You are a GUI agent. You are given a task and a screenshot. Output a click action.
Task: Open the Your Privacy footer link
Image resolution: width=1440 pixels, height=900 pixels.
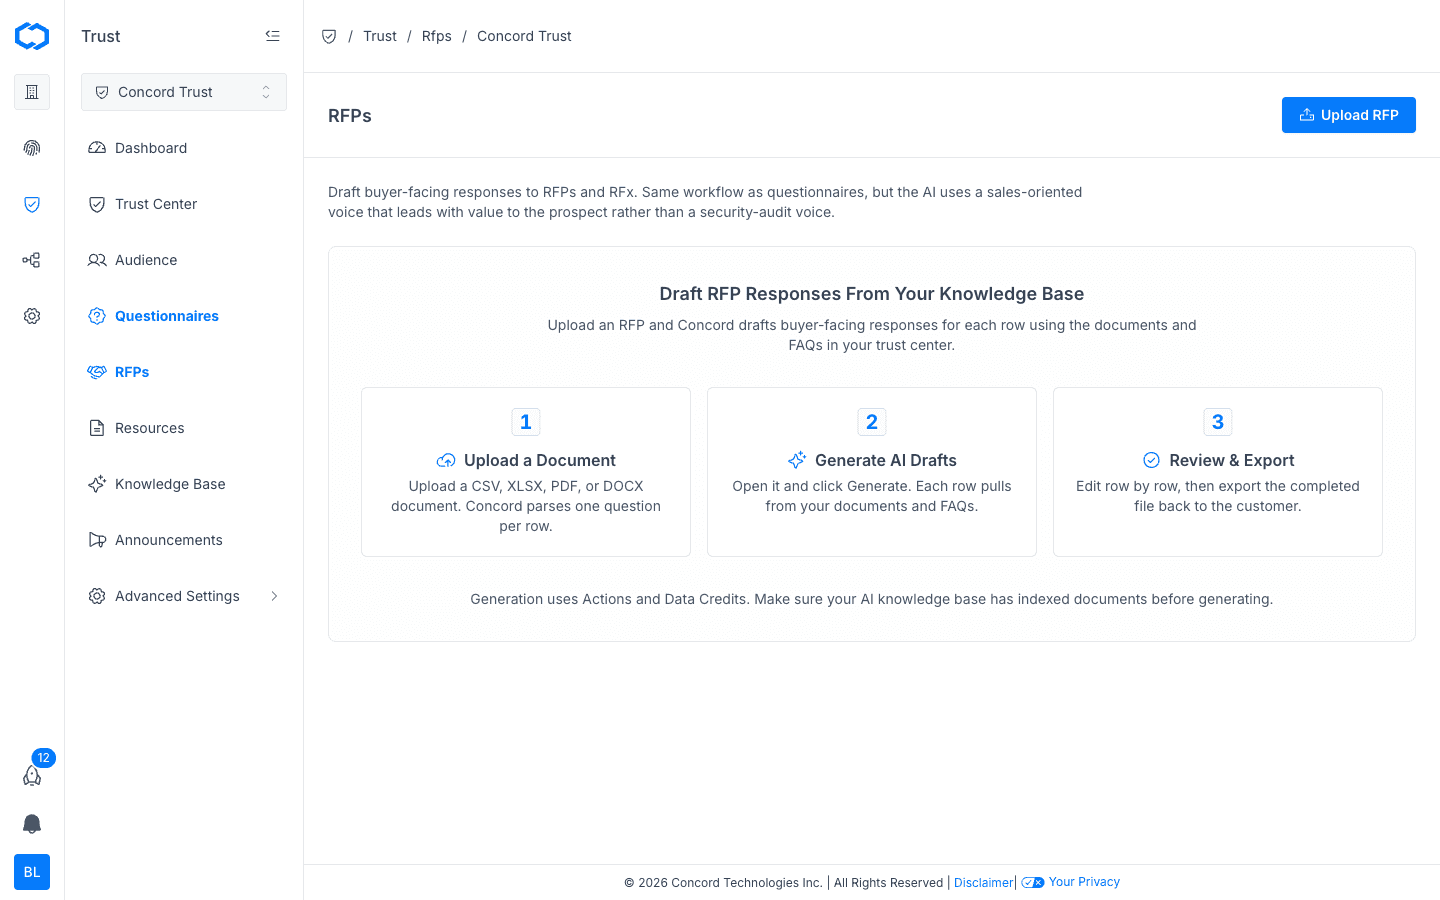(x=1084, y=882)
